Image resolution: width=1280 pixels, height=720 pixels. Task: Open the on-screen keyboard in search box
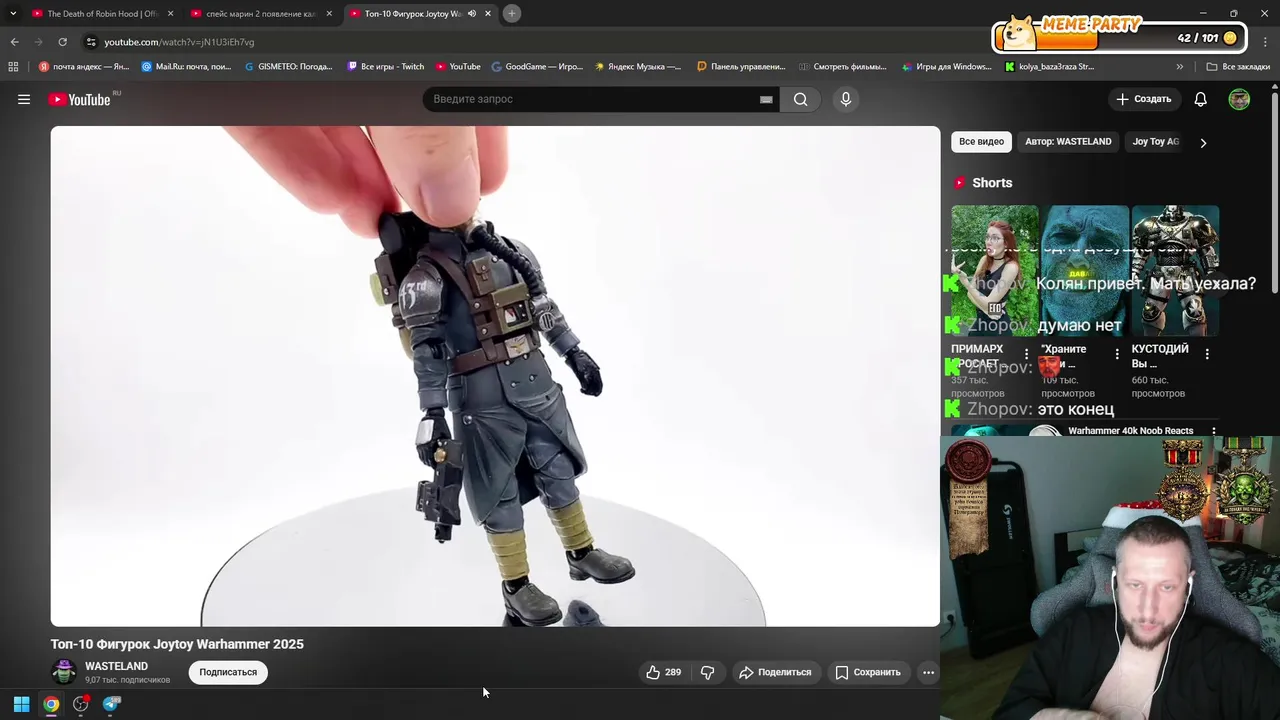pyautogui.click(x=766, y=99)
